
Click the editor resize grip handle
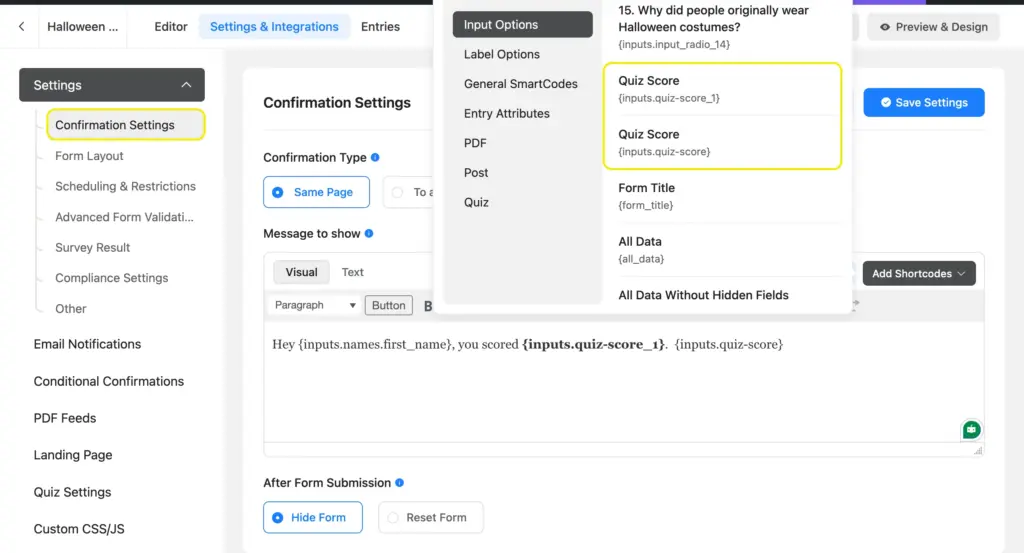(978, 450)
